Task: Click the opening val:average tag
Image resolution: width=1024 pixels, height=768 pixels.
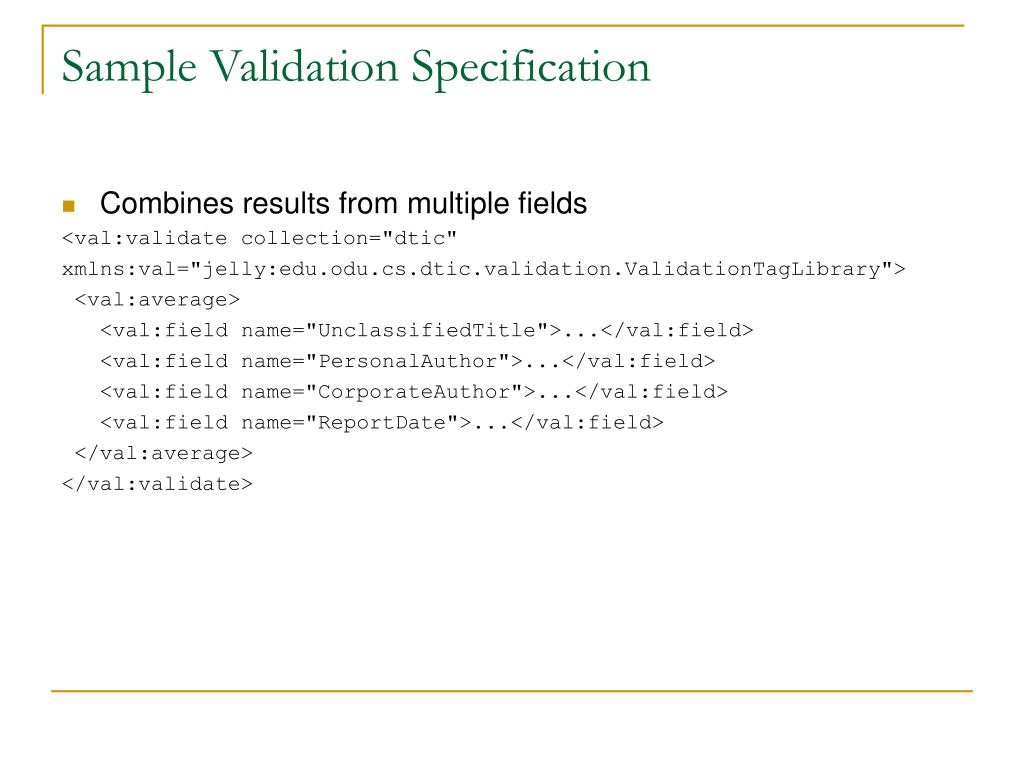Action: click(157, 300)
